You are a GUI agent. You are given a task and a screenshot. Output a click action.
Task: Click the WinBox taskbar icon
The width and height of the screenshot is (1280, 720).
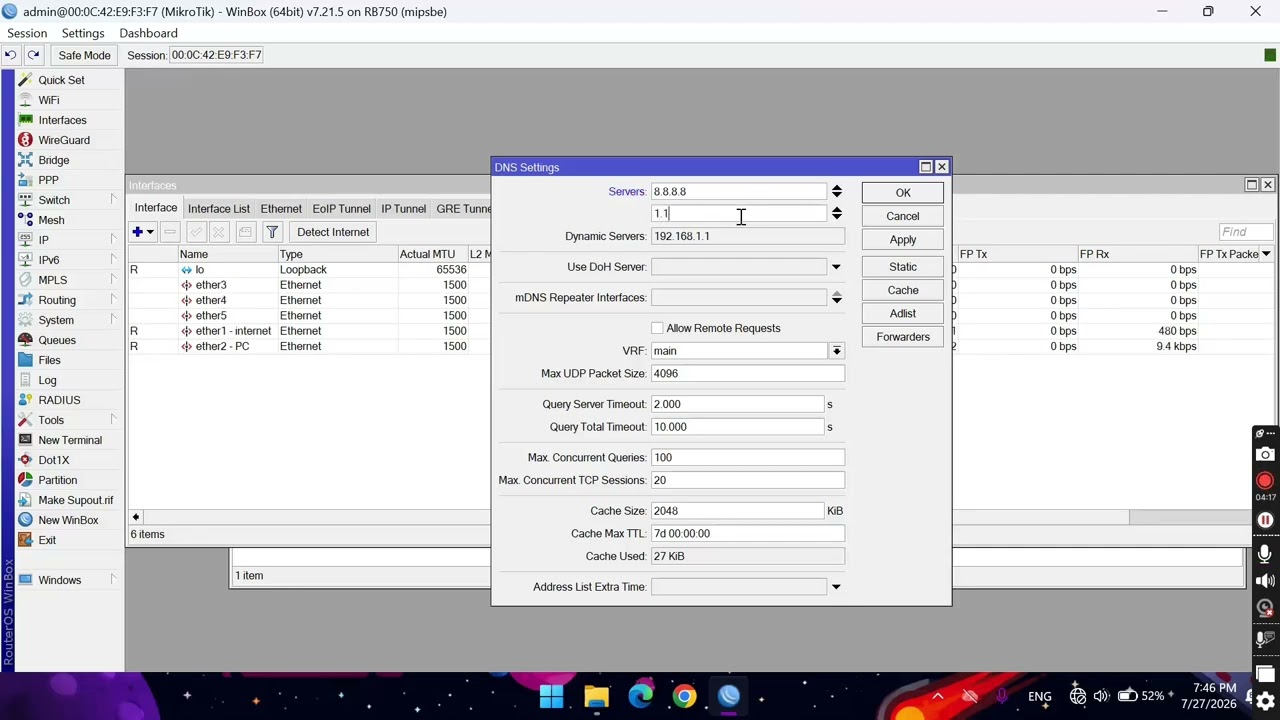728,696
